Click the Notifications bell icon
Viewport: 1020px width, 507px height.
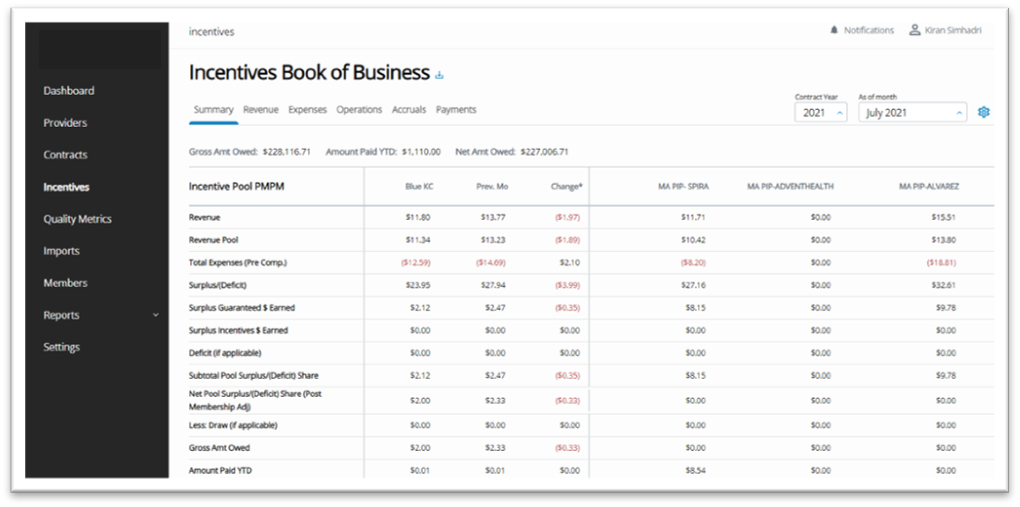pos(834,31)
